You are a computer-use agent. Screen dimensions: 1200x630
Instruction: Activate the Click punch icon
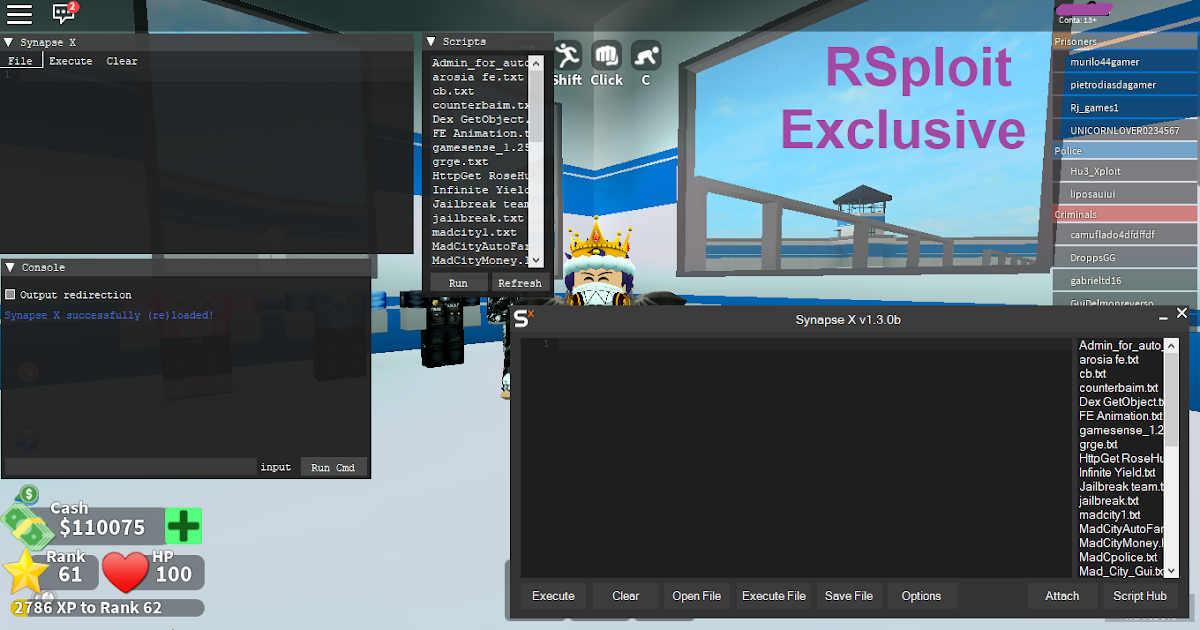click(x=607, y=55)
